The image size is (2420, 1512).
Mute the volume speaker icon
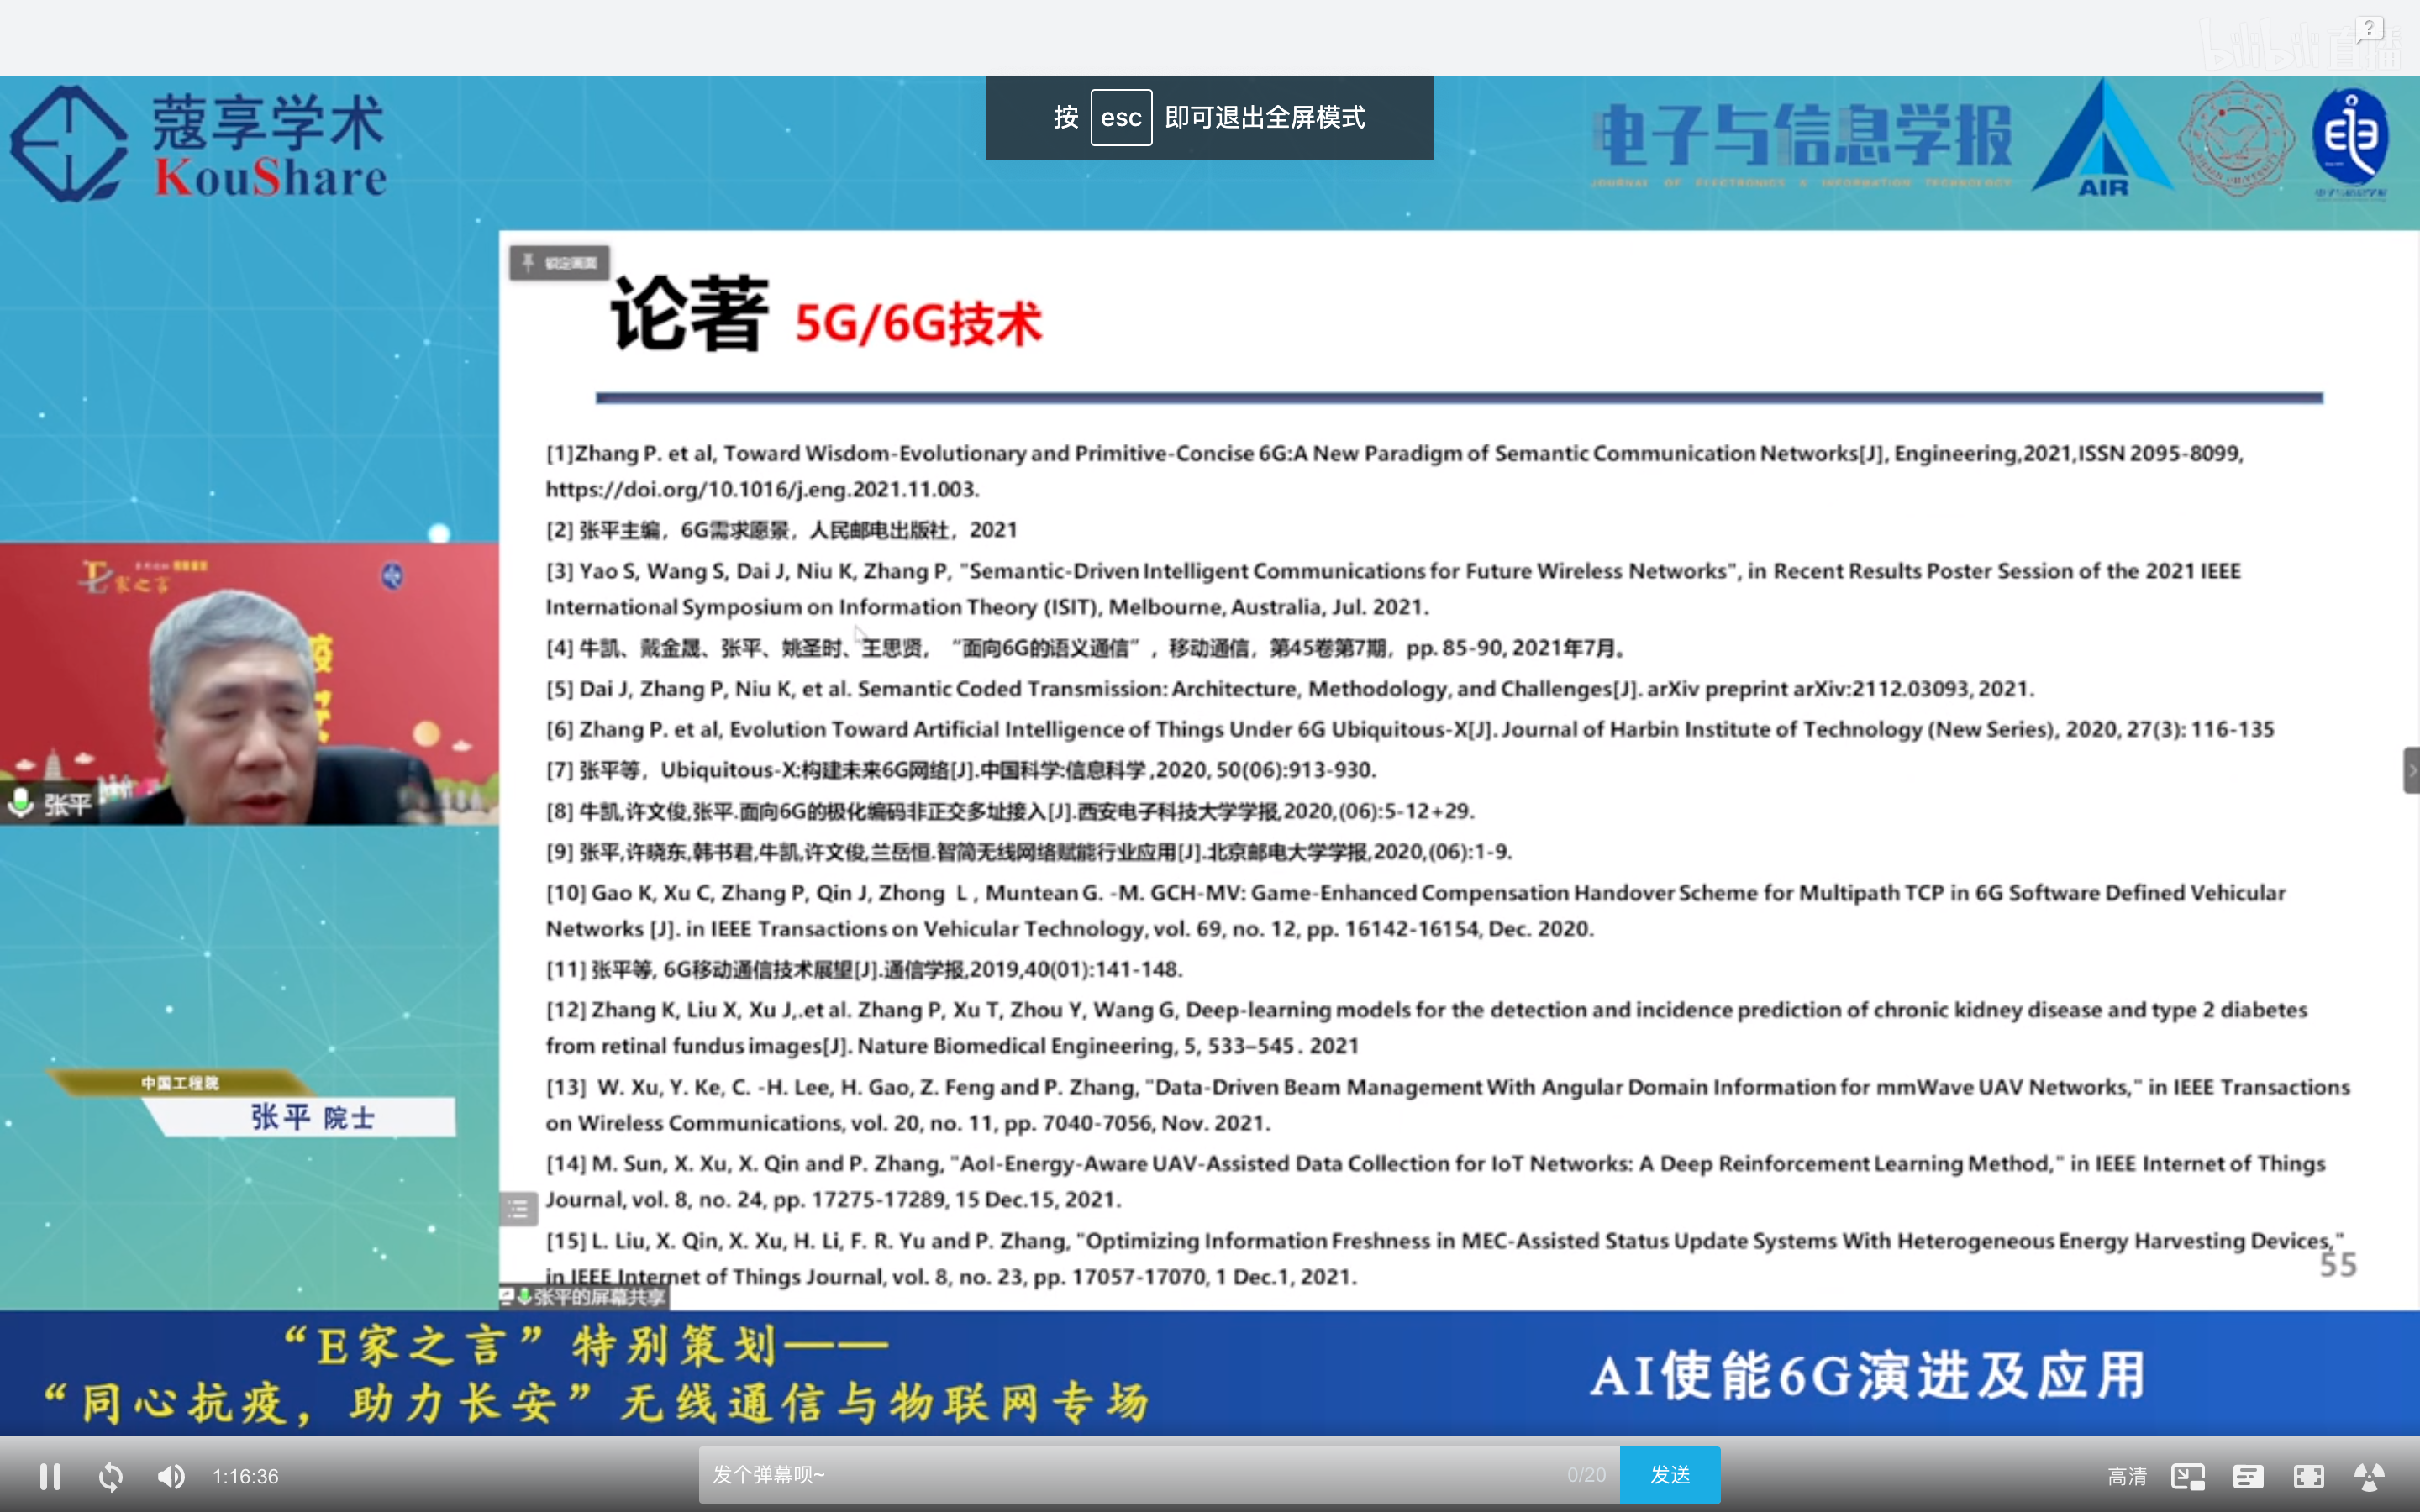point(171,1476)
